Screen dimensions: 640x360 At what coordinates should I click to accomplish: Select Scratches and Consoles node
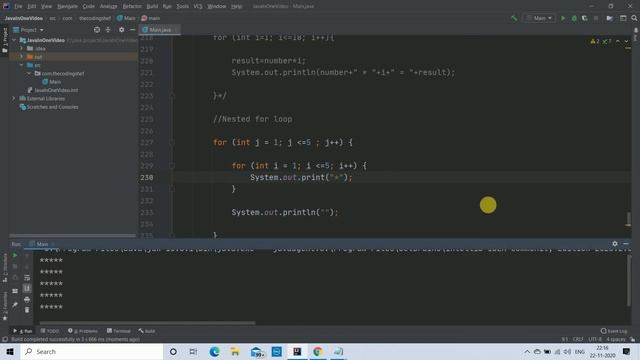click(x=49, y=107)
